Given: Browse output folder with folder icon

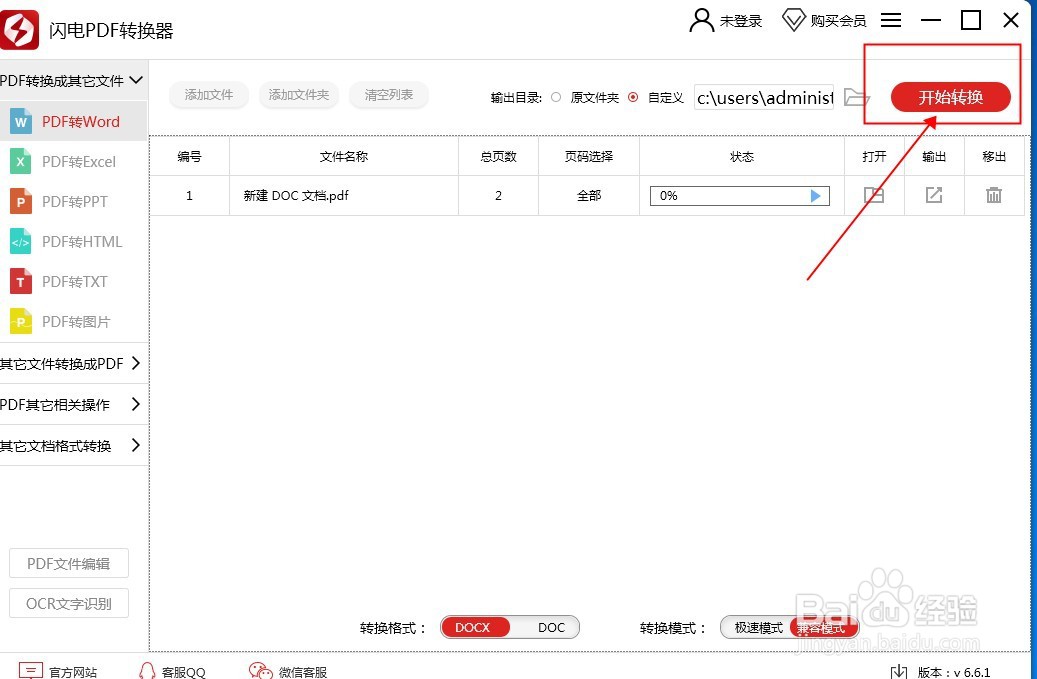Looking at the screenshot, I should pos(856,98).
